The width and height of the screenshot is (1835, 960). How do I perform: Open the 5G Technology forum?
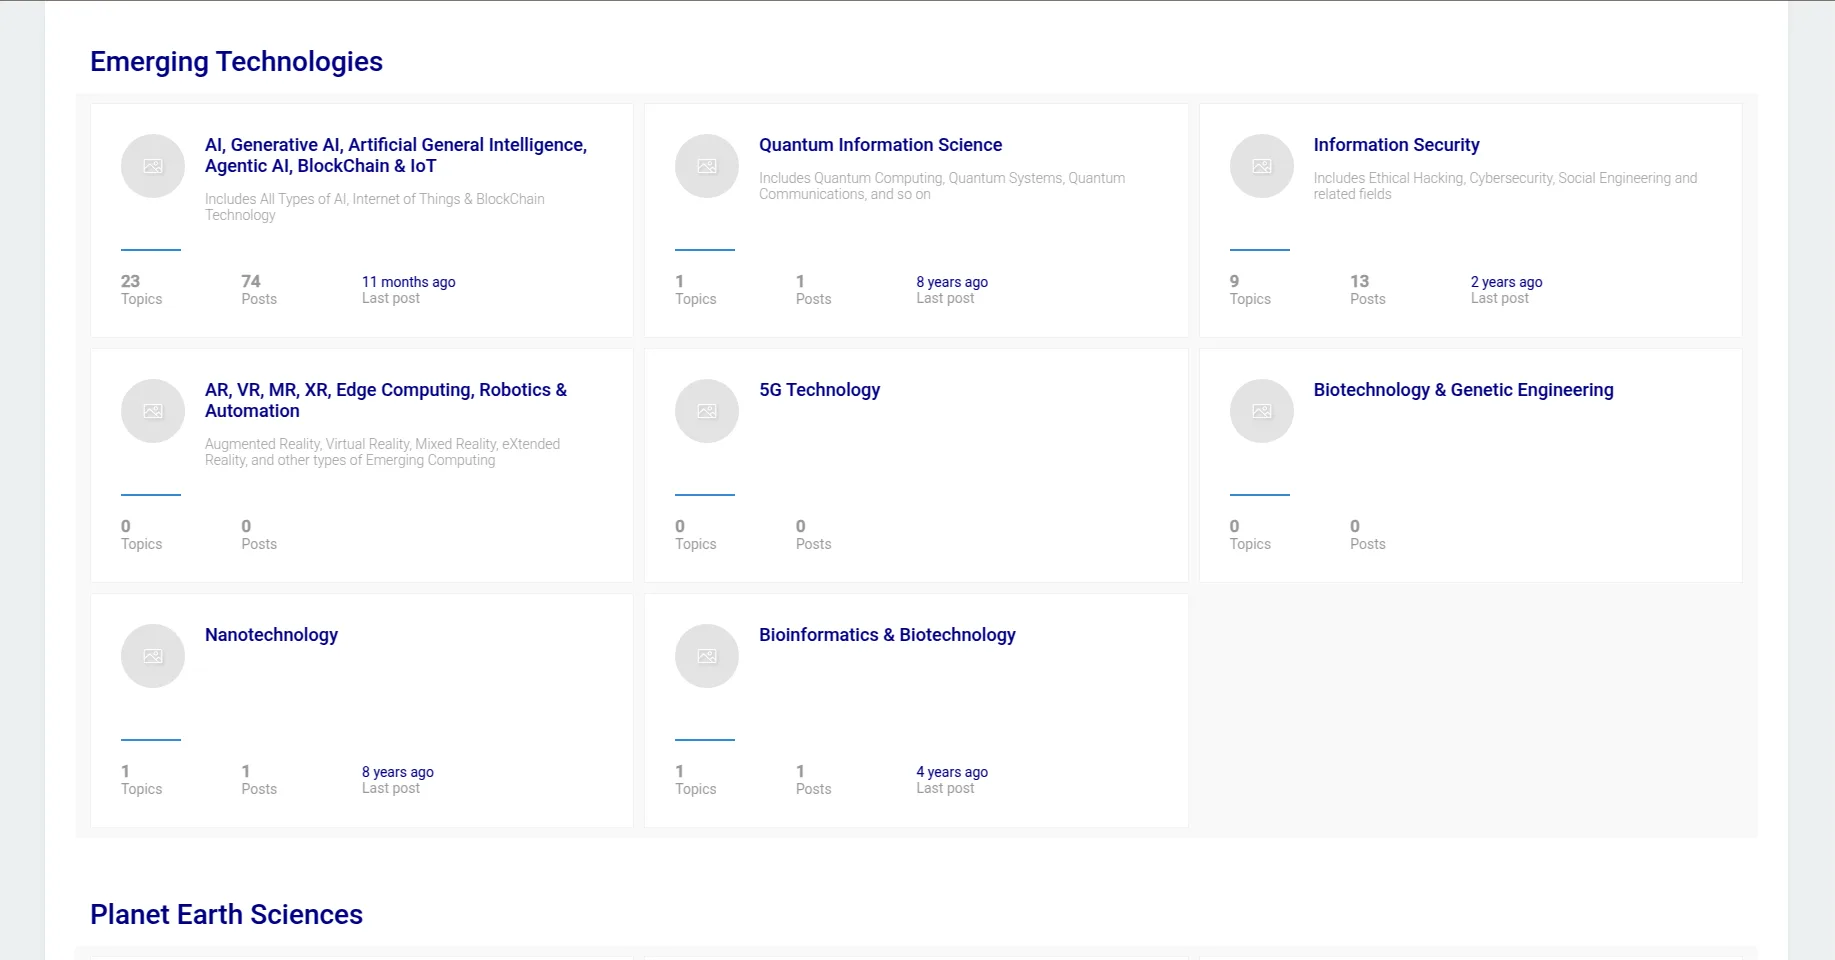(x=819, y=390)
